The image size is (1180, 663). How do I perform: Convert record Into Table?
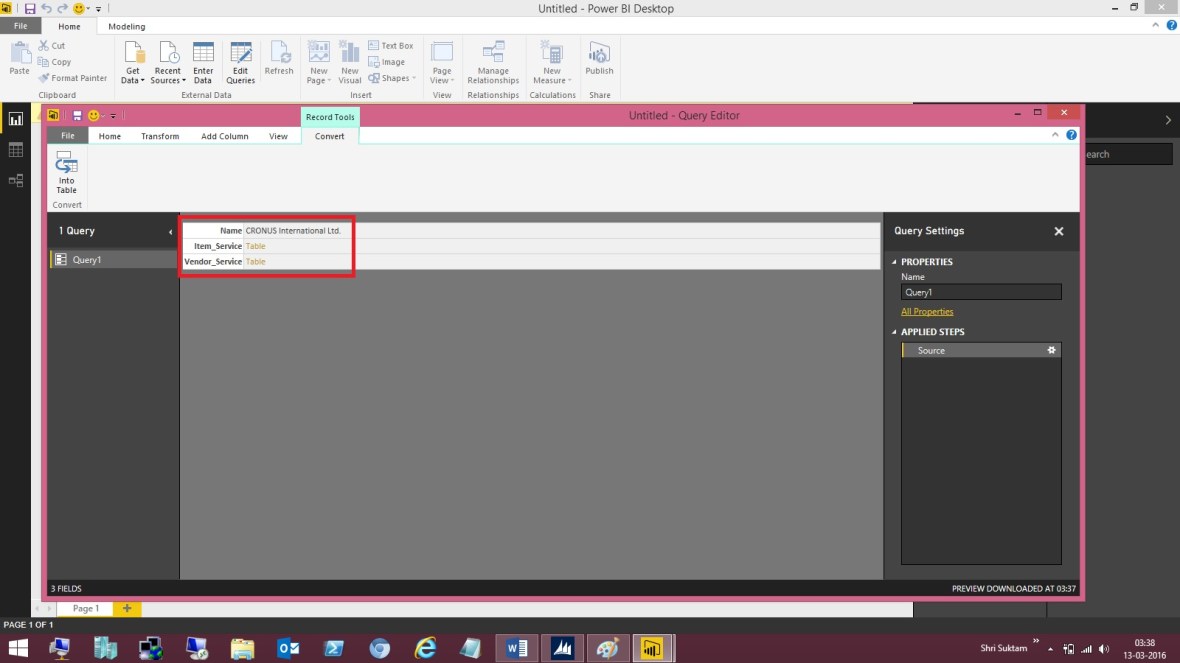[65, 172]
